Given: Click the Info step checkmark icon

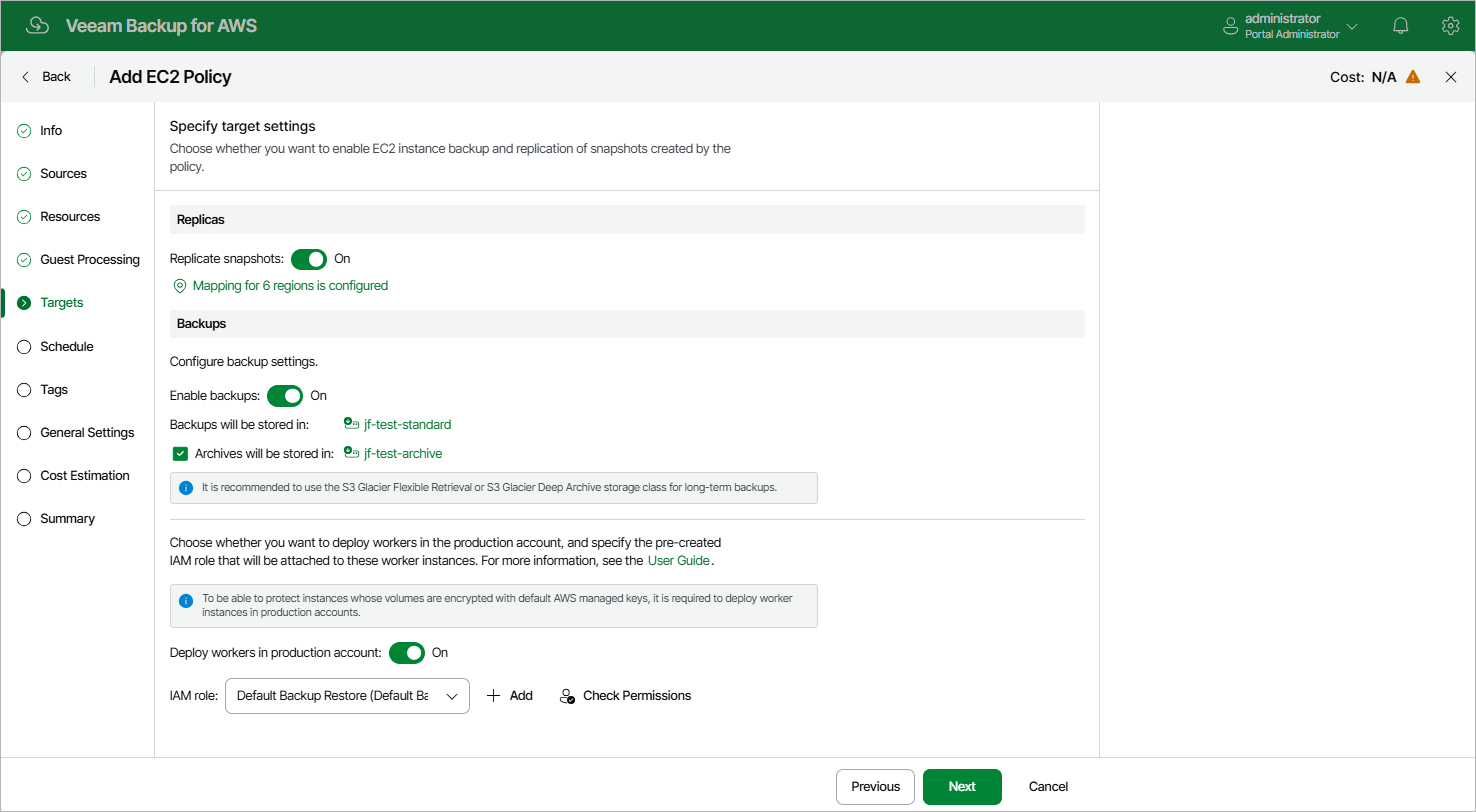Looking at the screenshot, I should coord(24,131).
